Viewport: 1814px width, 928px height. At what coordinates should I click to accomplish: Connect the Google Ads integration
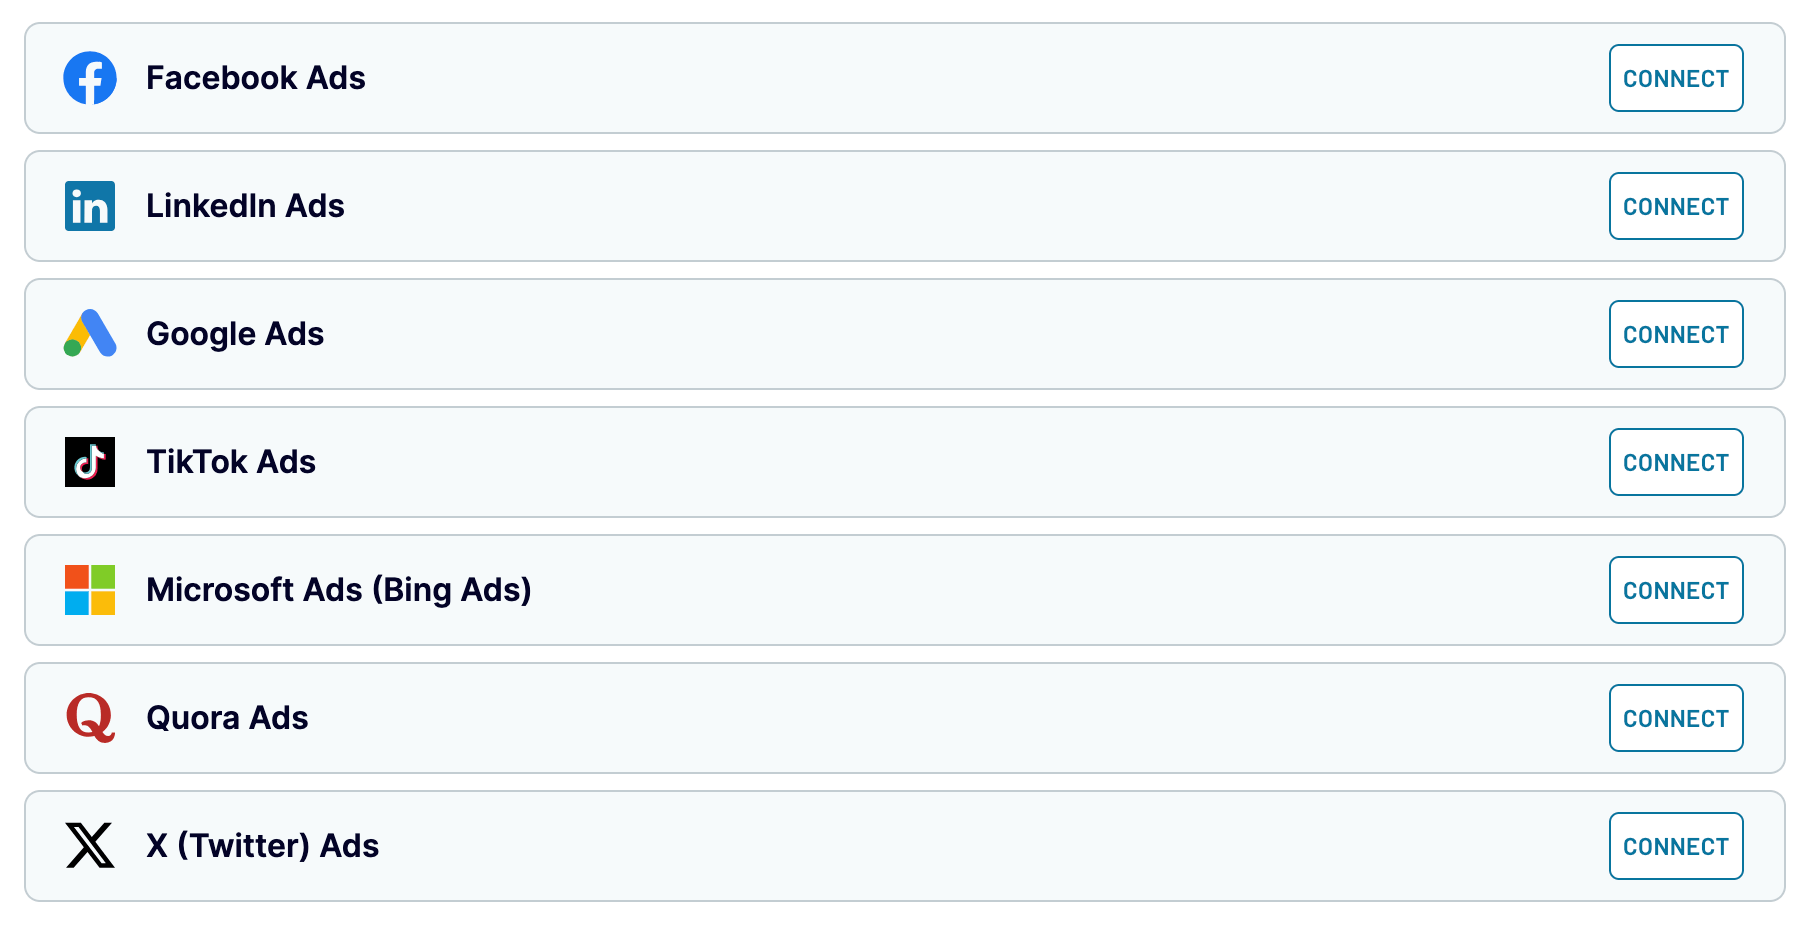(1676, 334)
